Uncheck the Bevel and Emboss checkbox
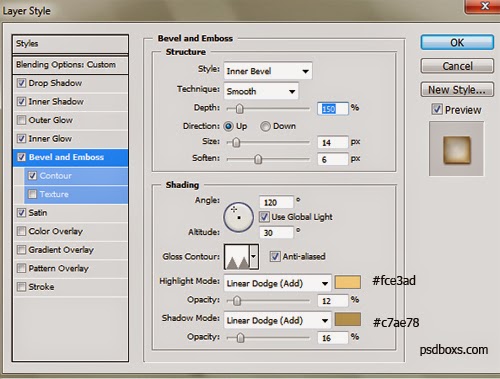The height and width of the screenshot is (379, 500). tap(21, 157)
